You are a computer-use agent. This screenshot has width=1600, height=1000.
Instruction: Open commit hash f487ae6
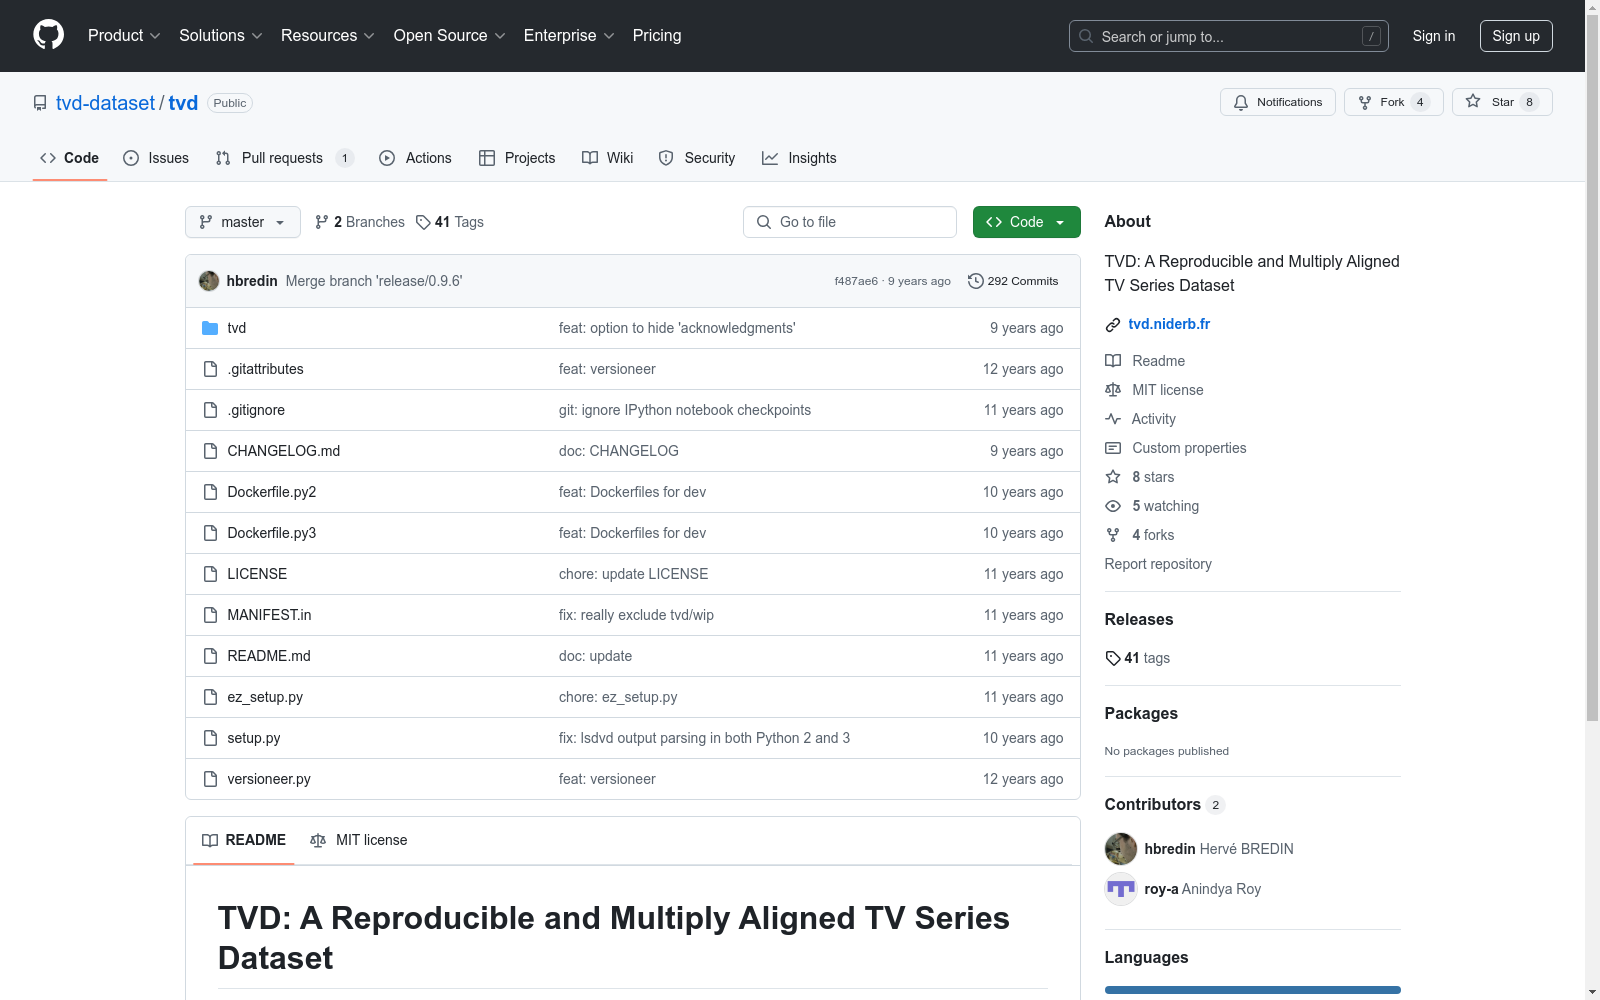(x=856, y=281)
